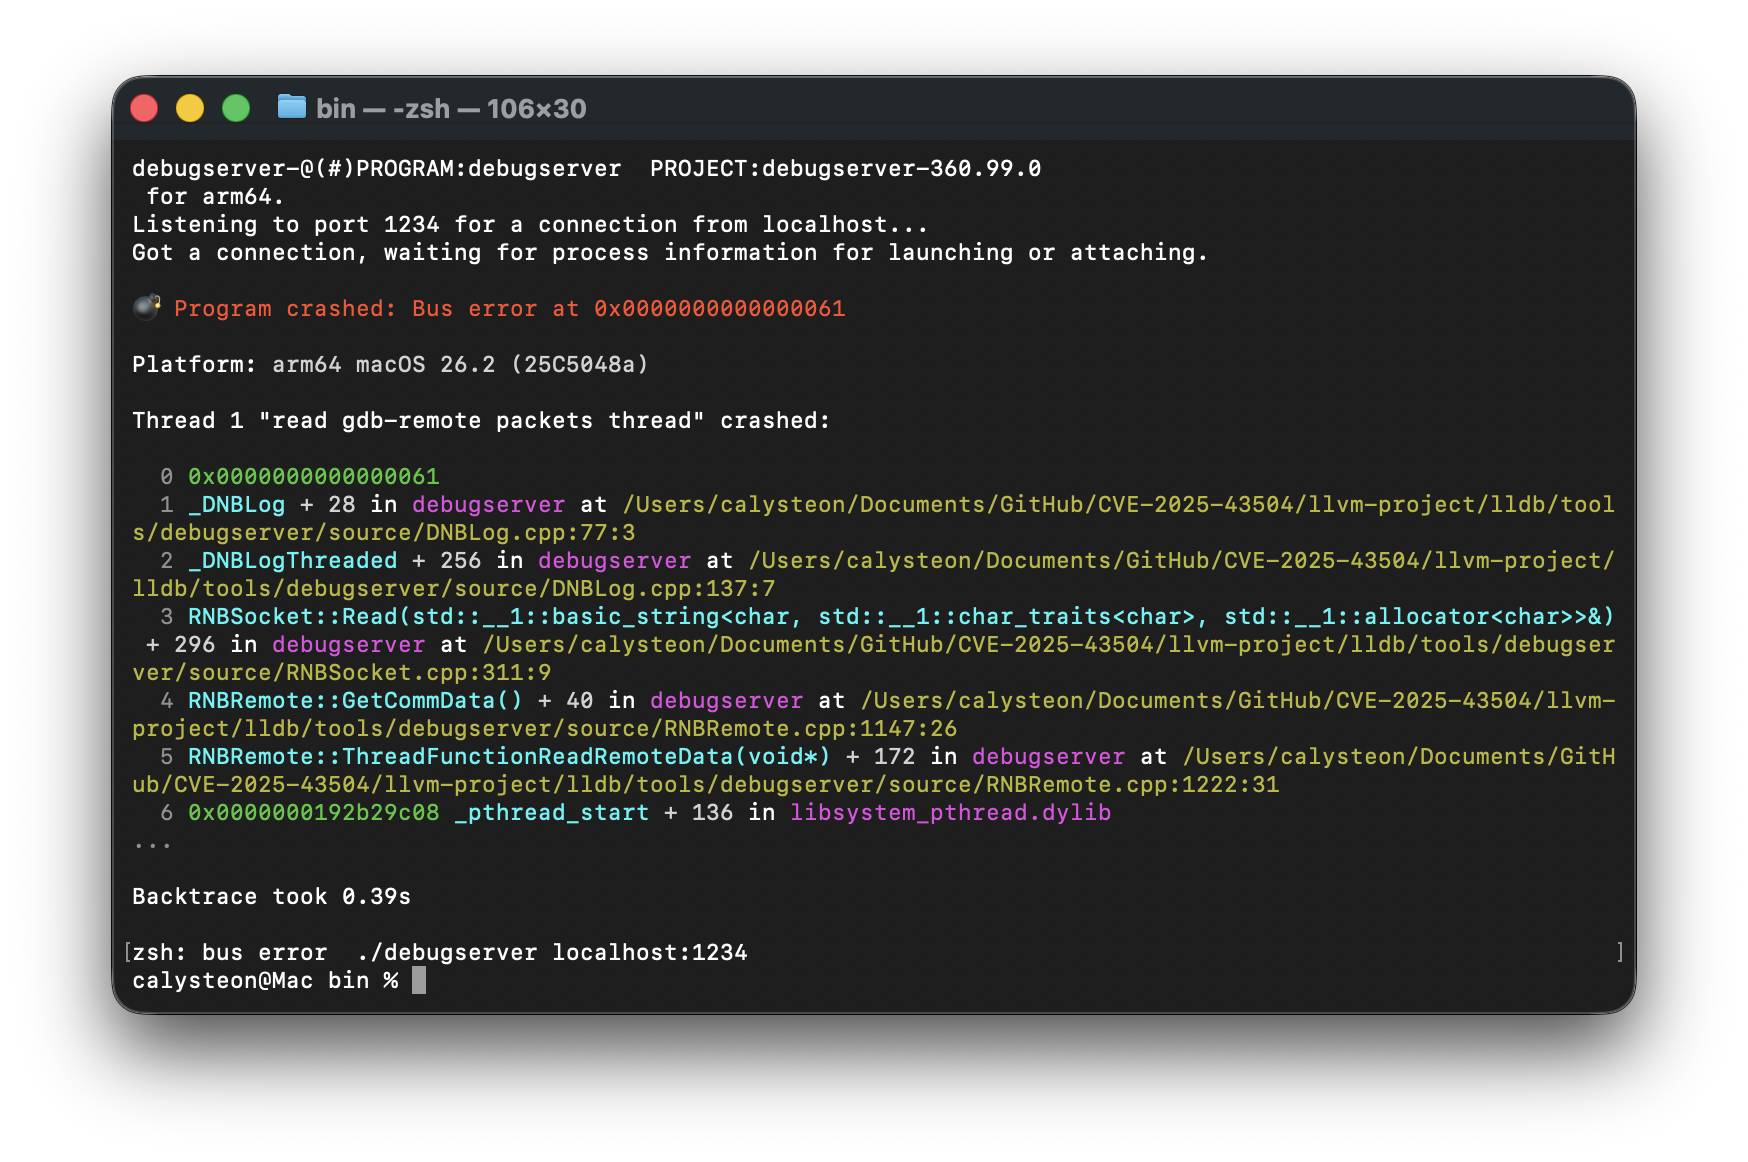Click the block cursor at the shell prompt
1748x1162 pixels.
pos(419,980)
